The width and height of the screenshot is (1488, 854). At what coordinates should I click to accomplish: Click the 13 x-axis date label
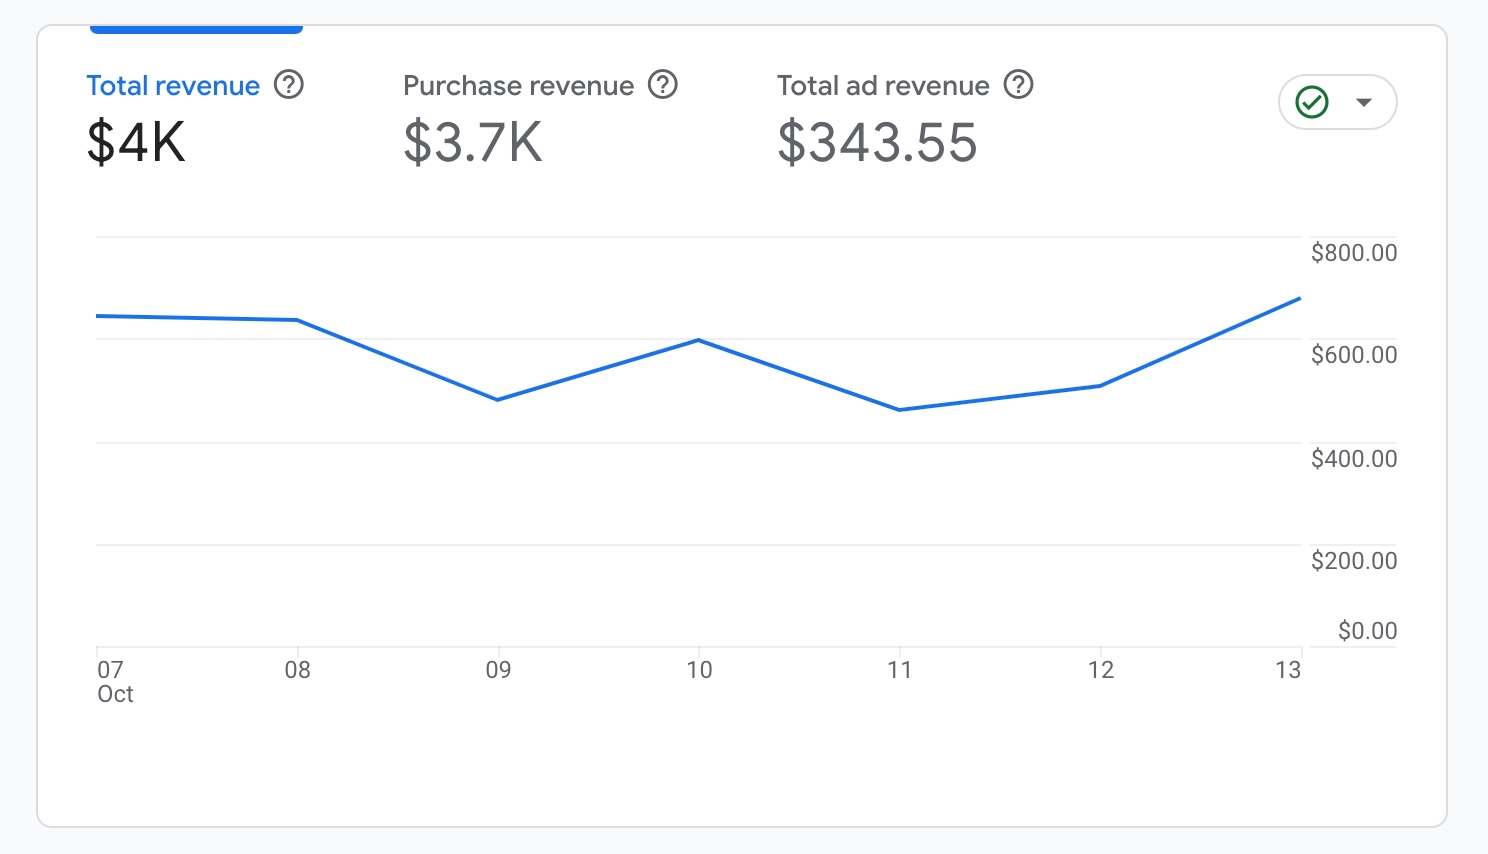coord(1288,670)
